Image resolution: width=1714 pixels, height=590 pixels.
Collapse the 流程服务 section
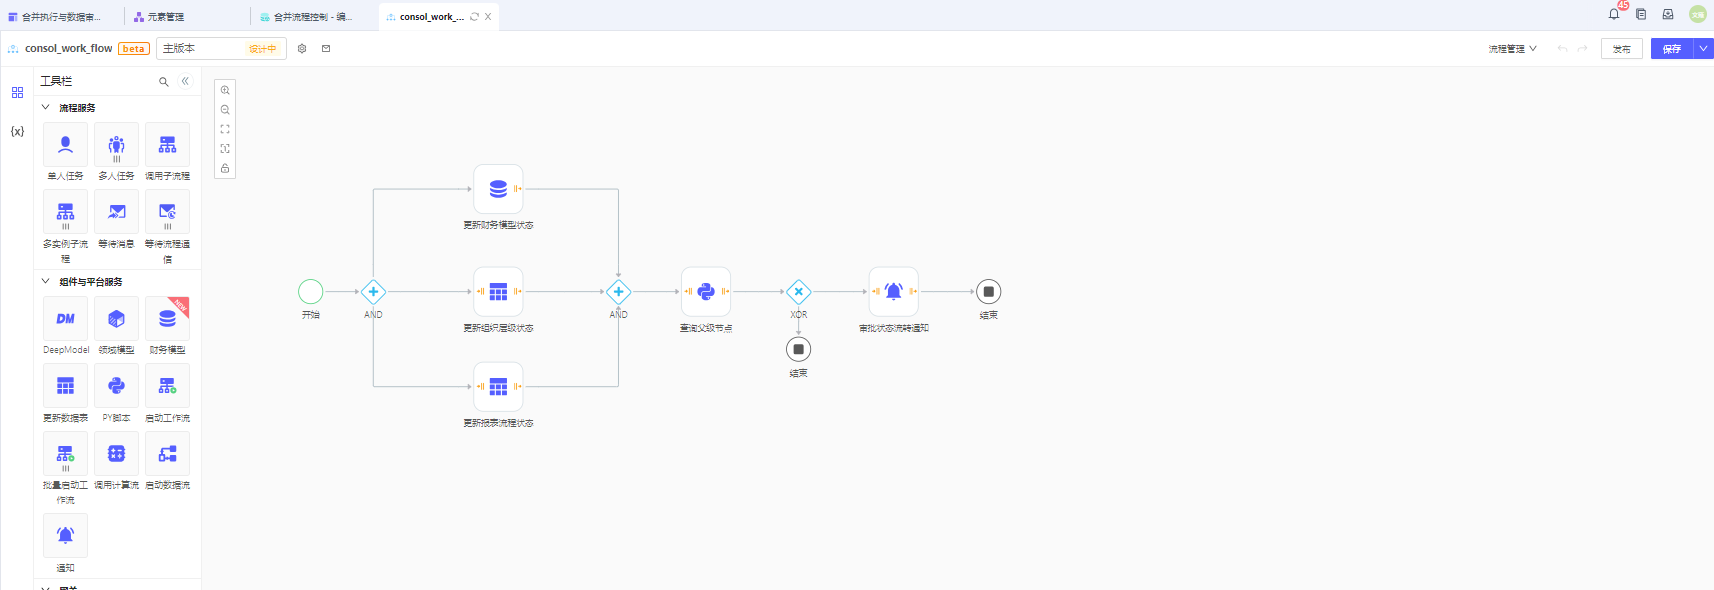click(x=45, y=107)
